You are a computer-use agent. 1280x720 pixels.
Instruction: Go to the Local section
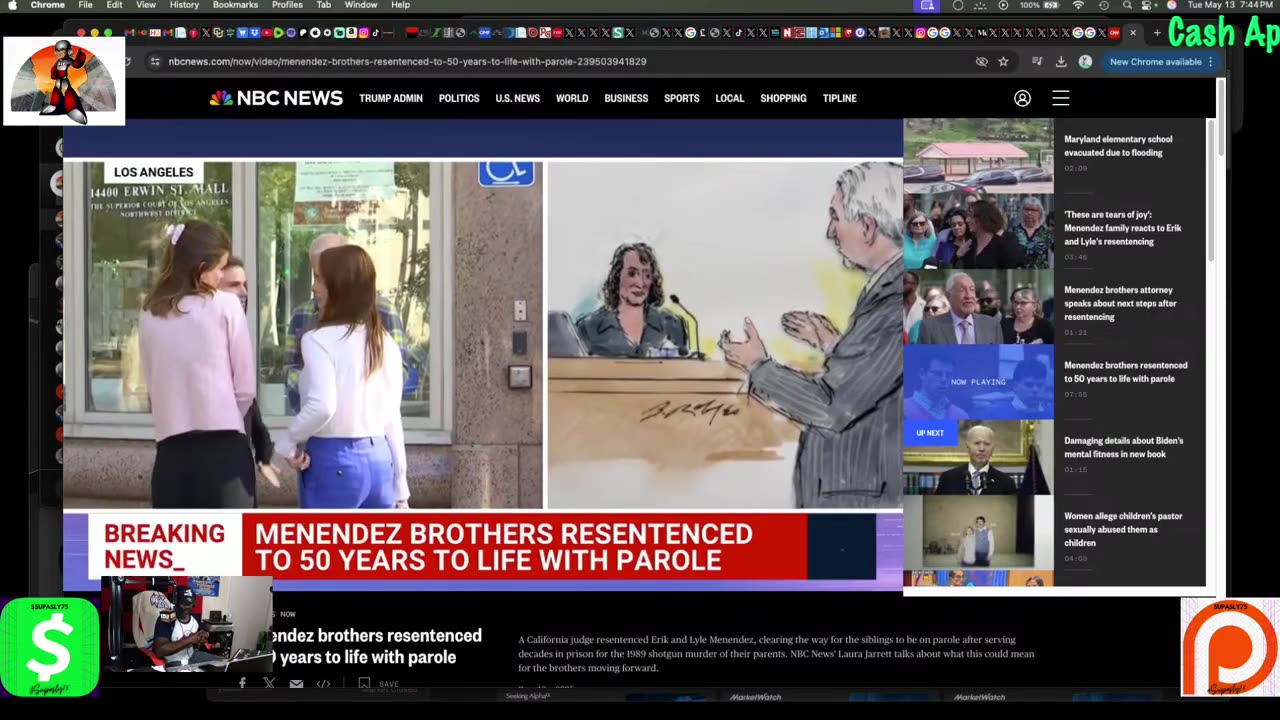click(x=730, y=98)
